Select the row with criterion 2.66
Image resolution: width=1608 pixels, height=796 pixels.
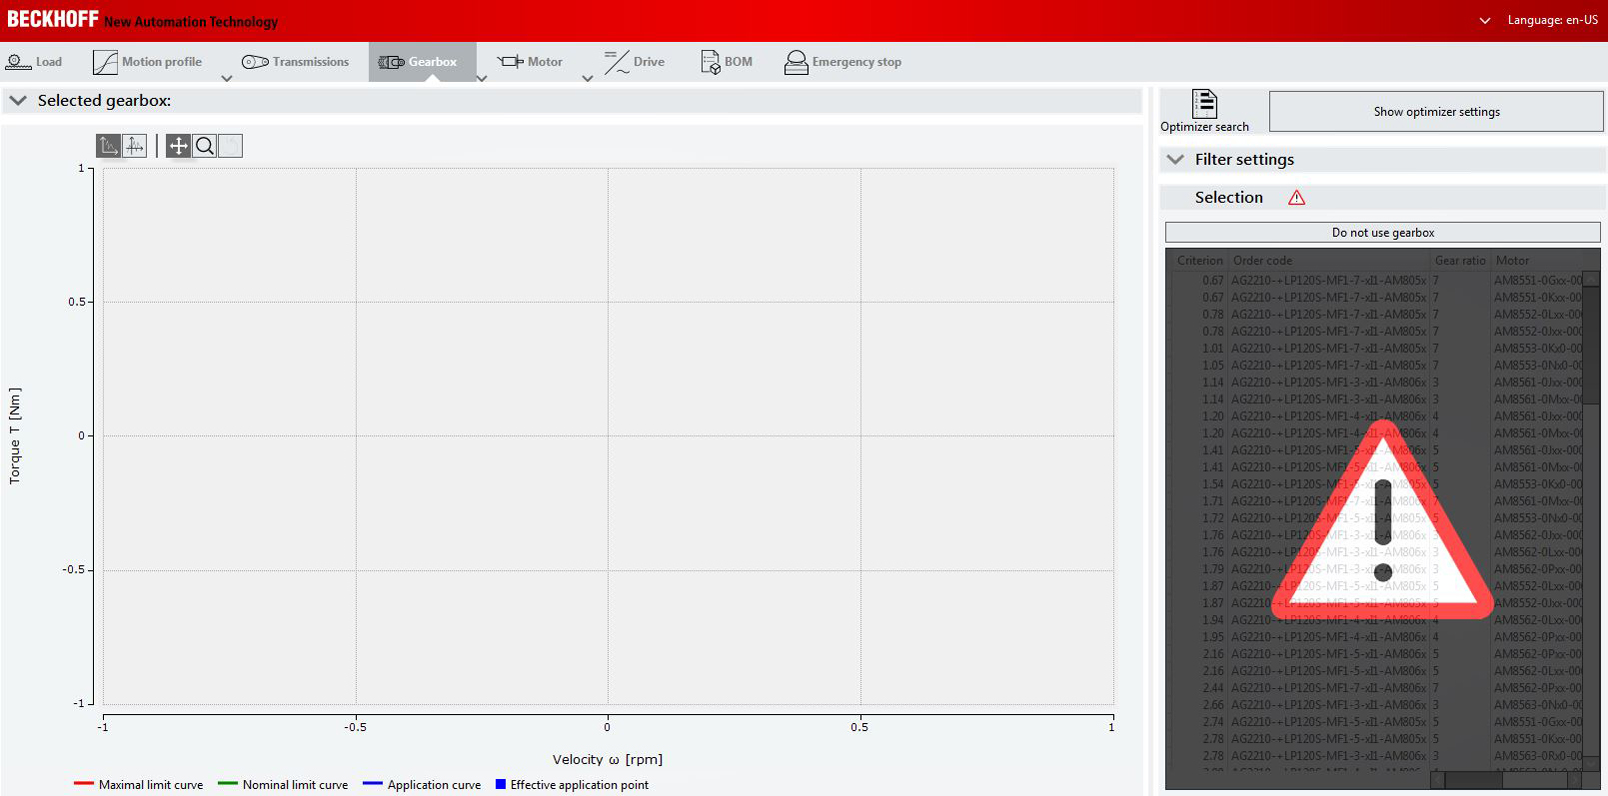tap(1377, 705)
